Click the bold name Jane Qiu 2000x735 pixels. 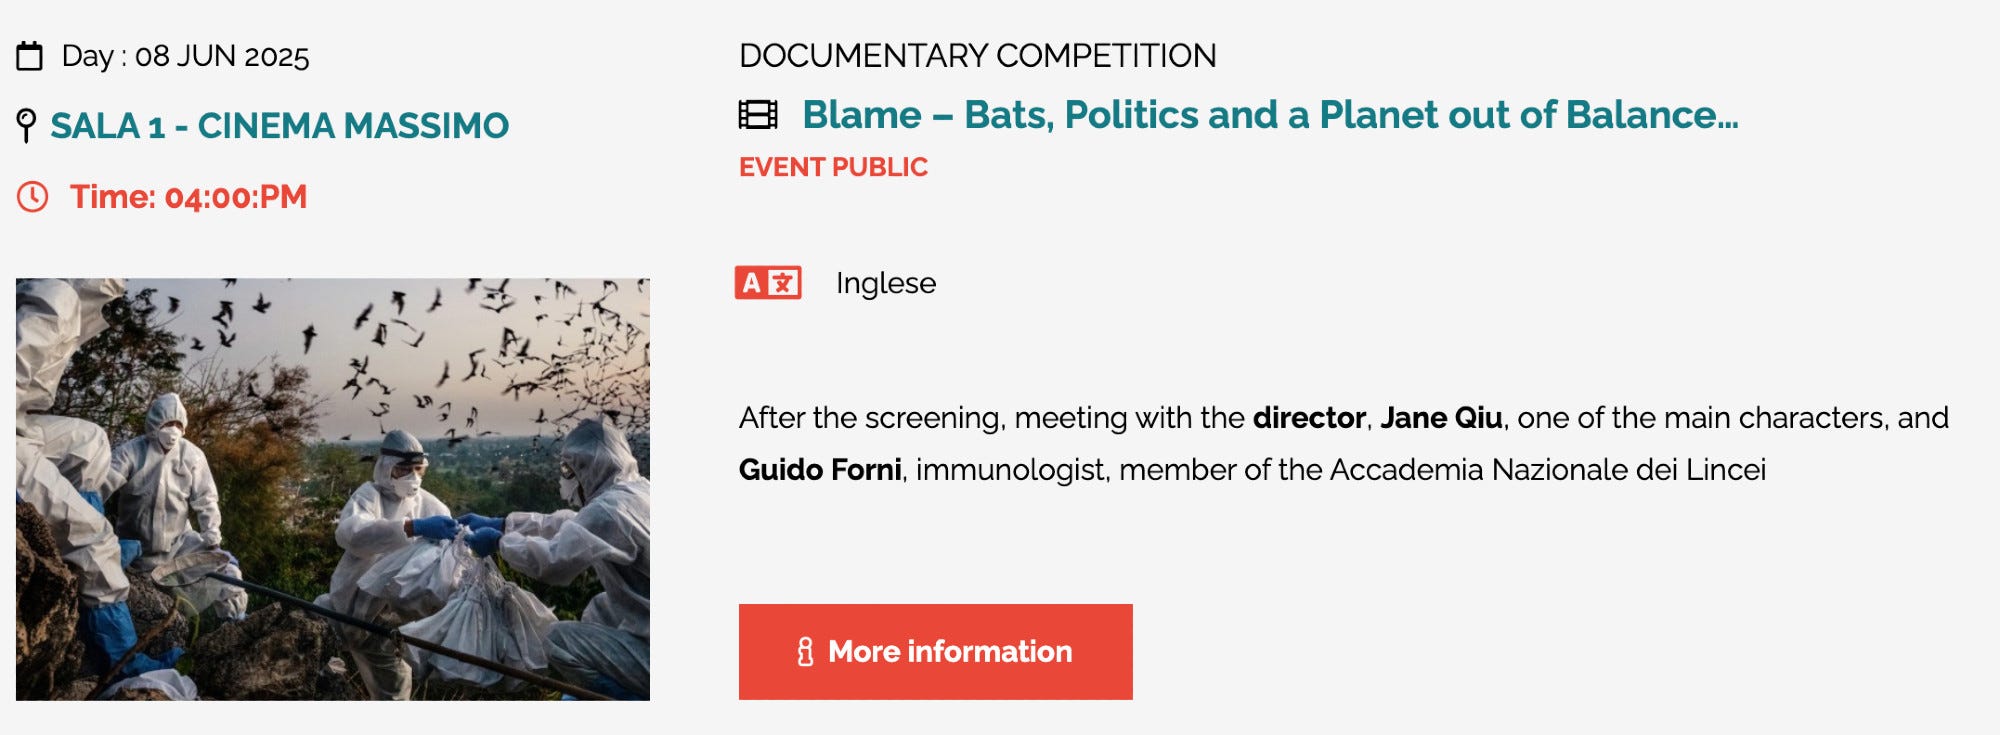click(1441, 417)
